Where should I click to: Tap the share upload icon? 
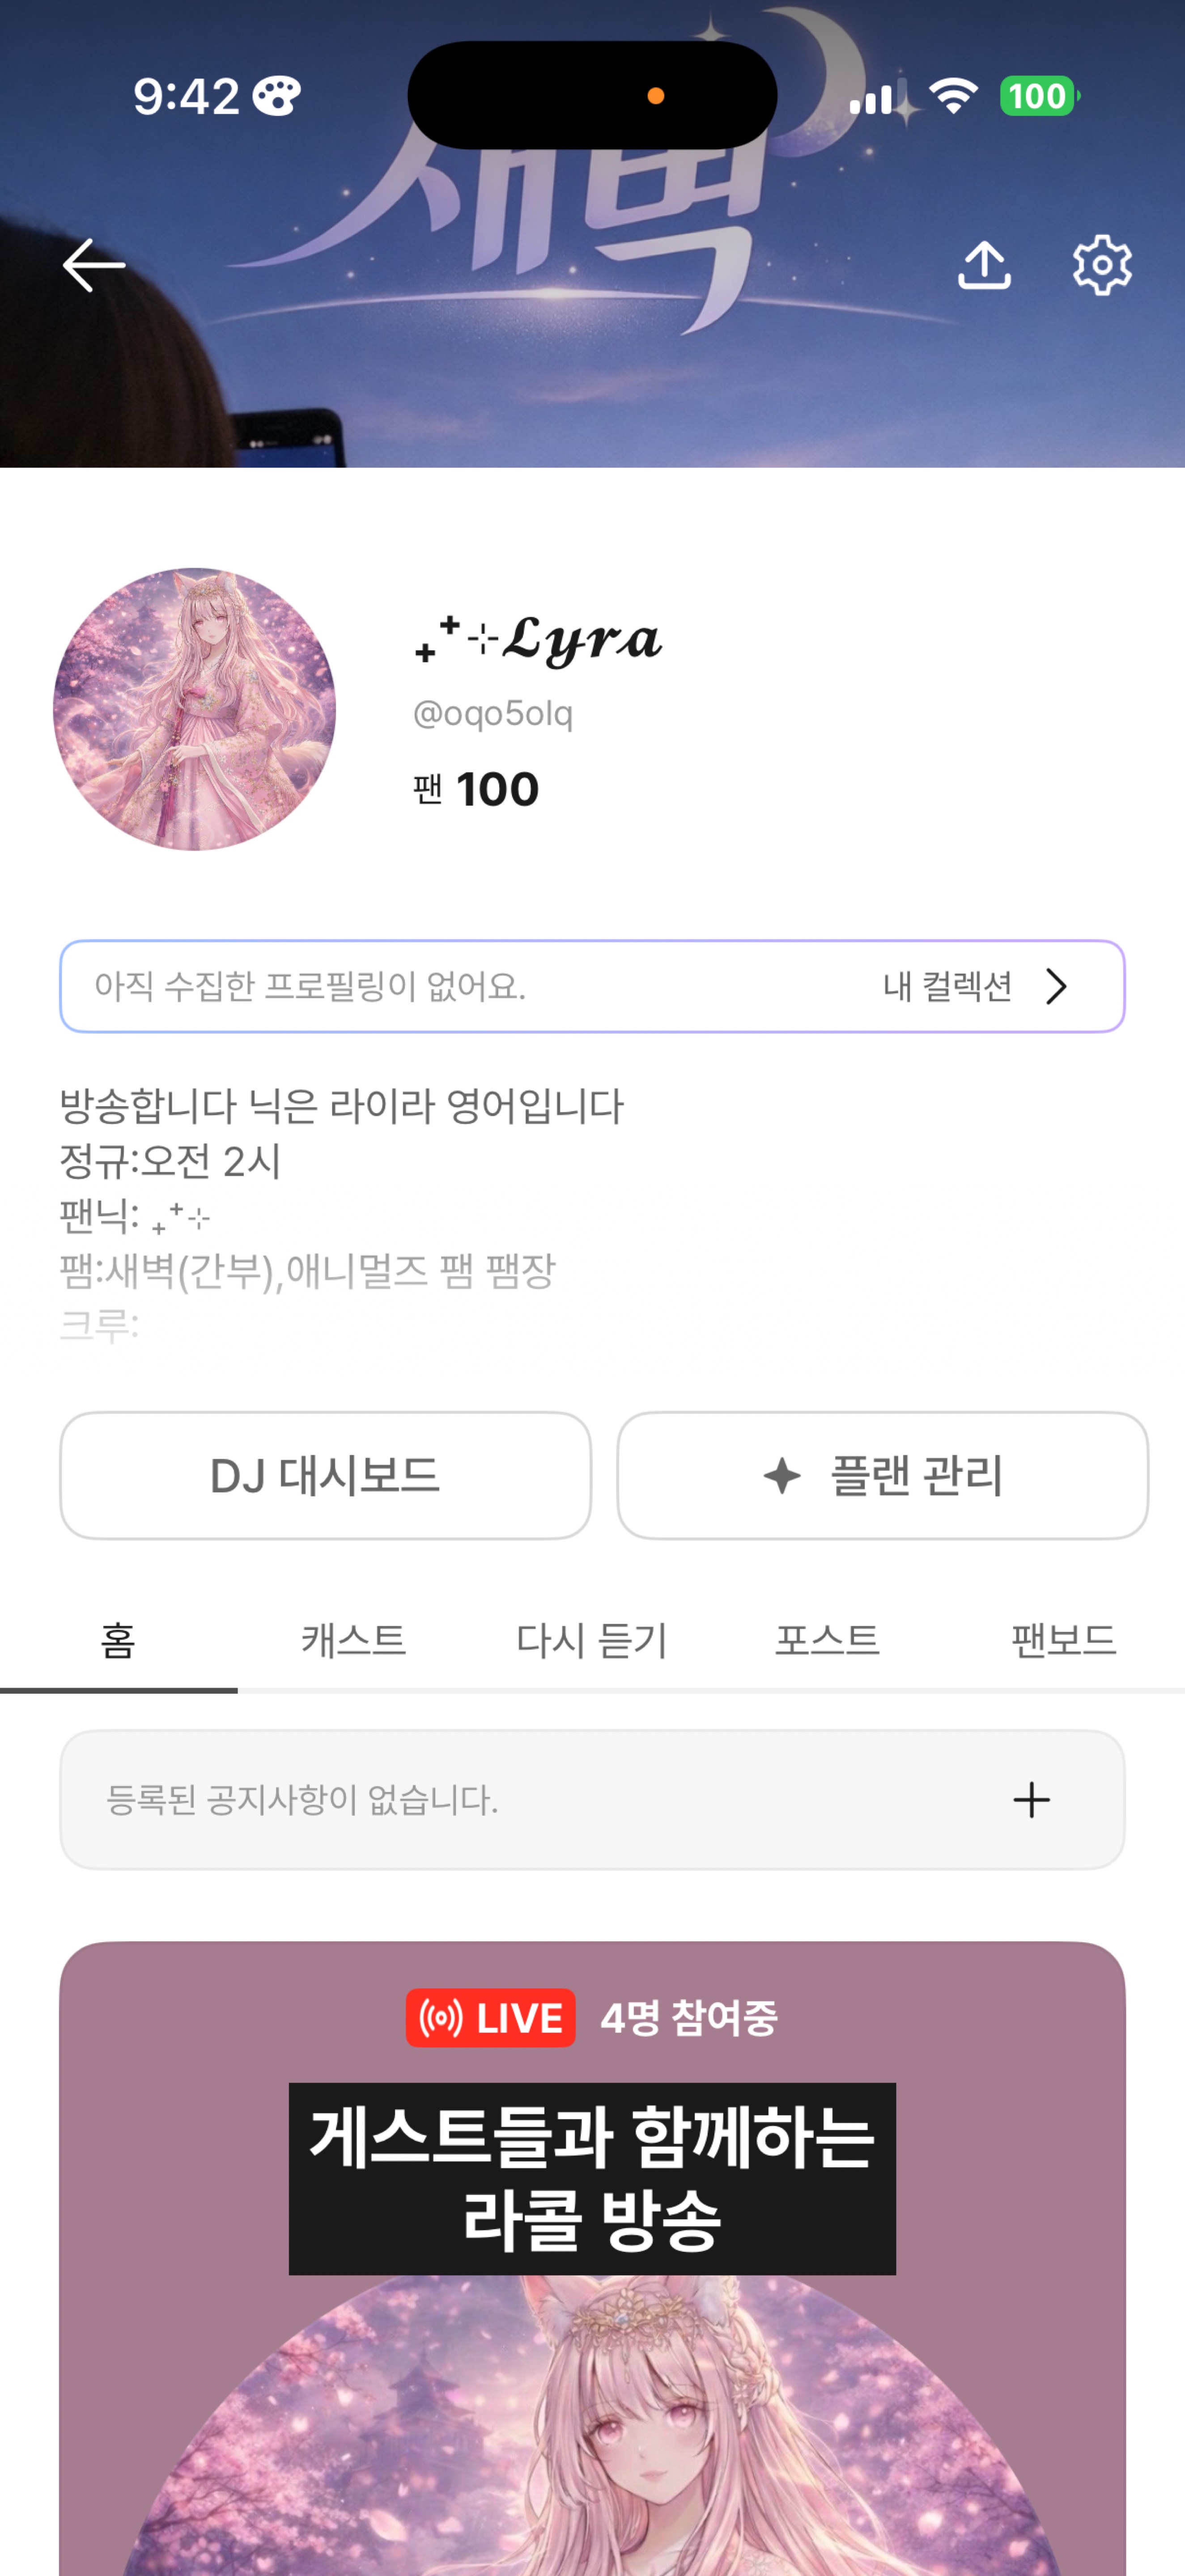[984, 265]
